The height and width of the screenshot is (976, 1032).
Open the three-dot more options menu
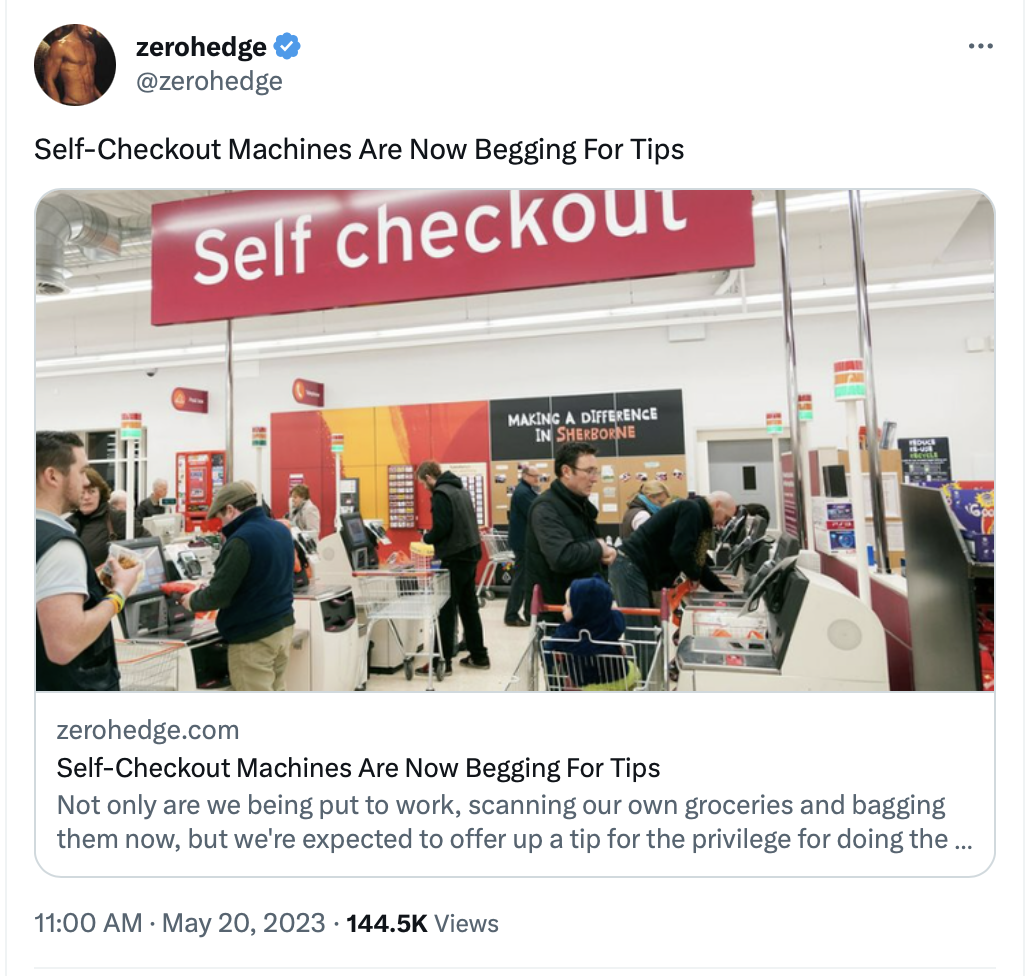tap(981, 46)
